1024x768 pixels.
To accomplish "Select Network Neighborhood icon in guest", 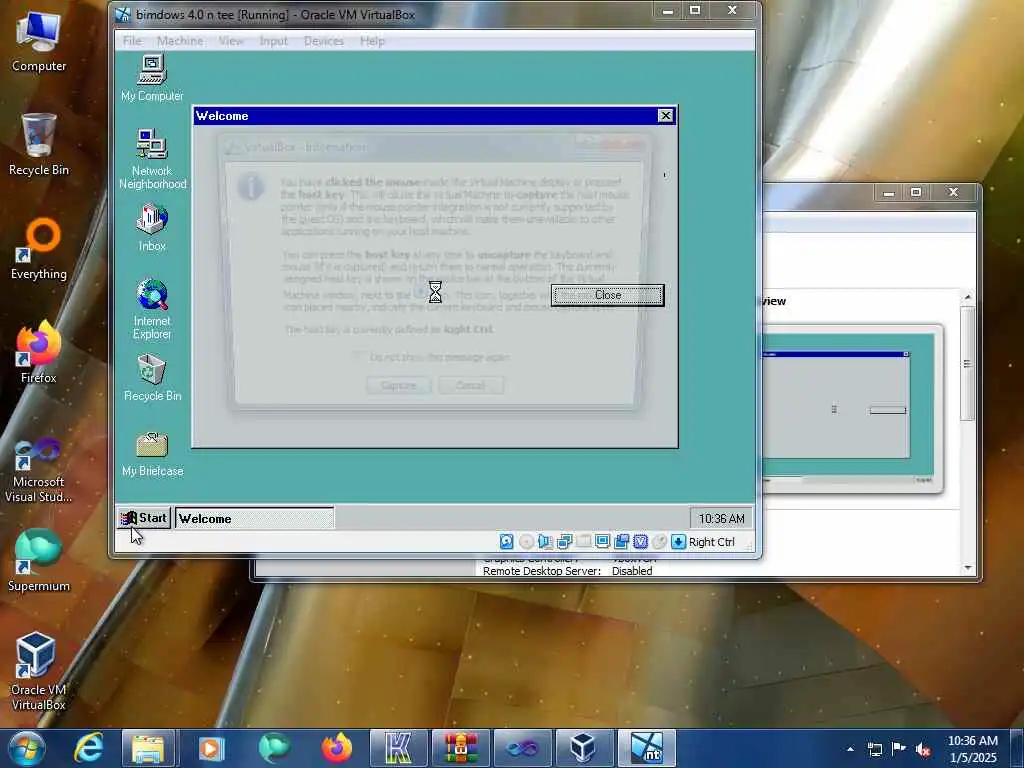I will point(152,159).
